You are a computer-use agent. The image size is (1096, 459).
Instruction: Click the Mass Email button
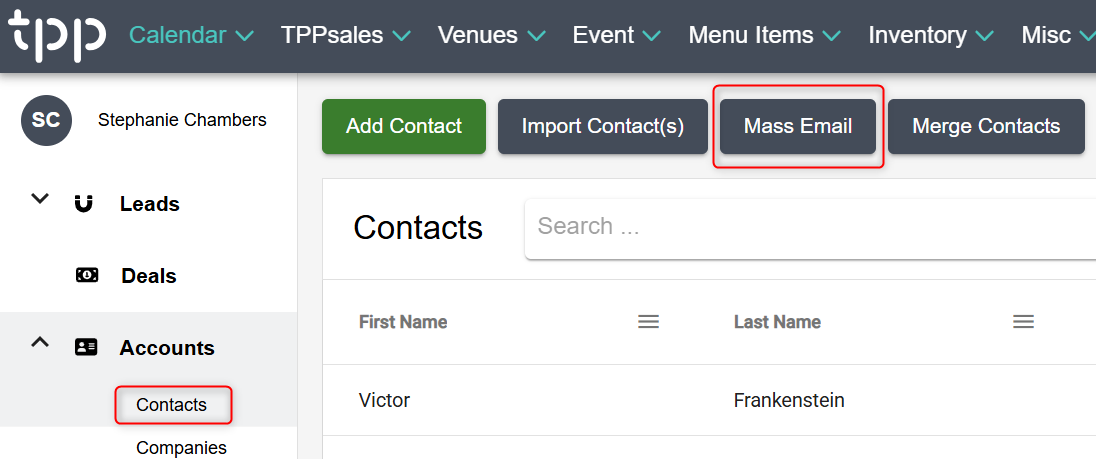pyautogui.click(x=798, y=127)
